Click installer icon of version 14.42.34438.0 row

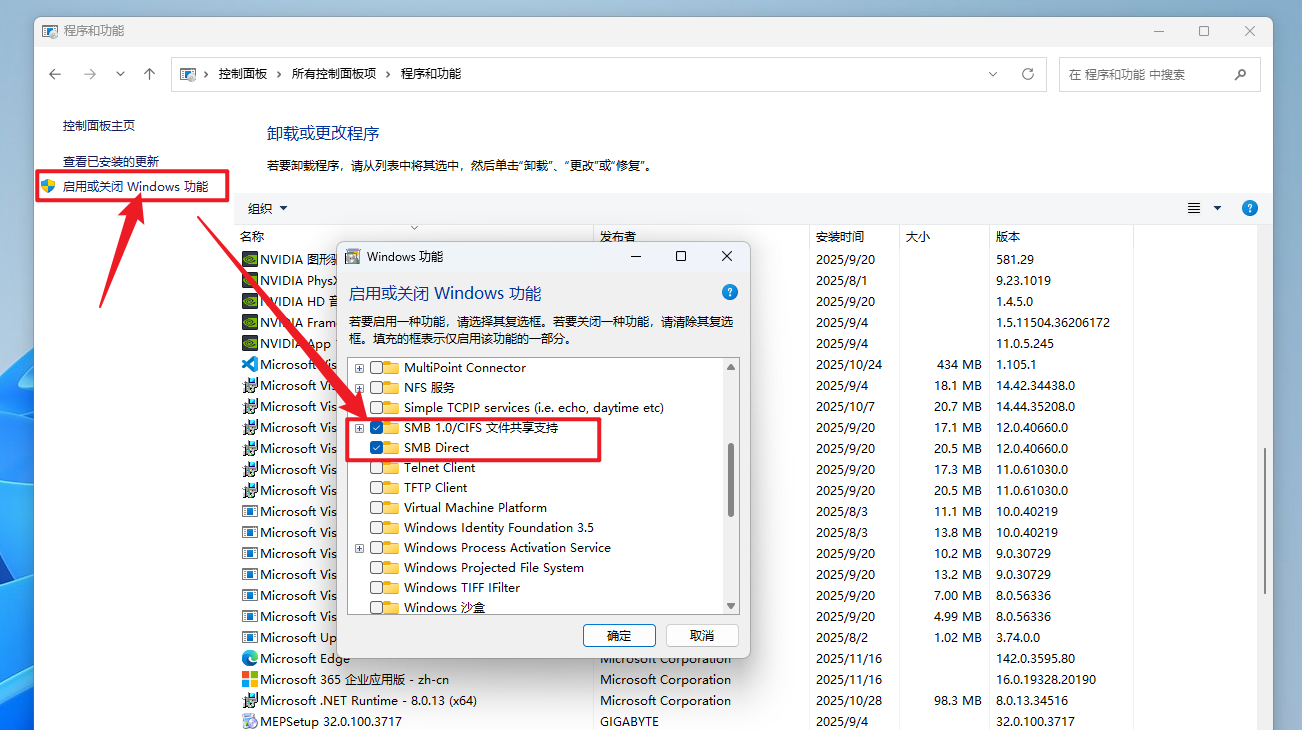click(250, 385)
